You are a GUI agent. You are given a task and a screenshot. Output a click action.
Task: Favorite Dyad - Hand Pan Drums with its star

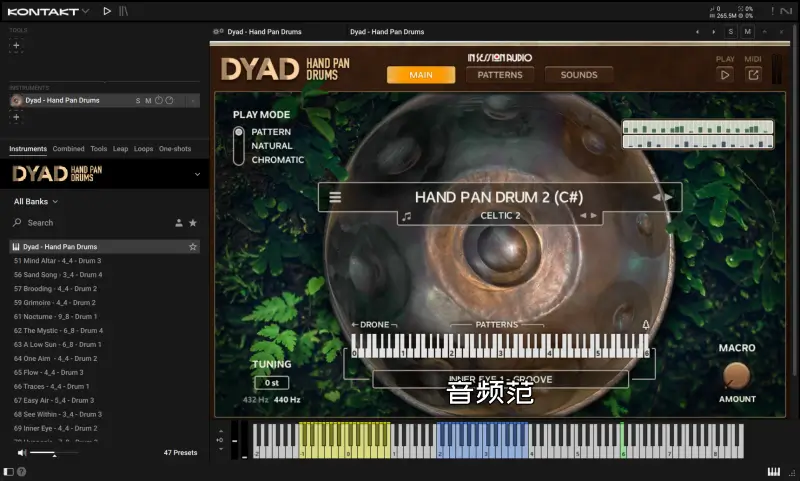point(193,247)
